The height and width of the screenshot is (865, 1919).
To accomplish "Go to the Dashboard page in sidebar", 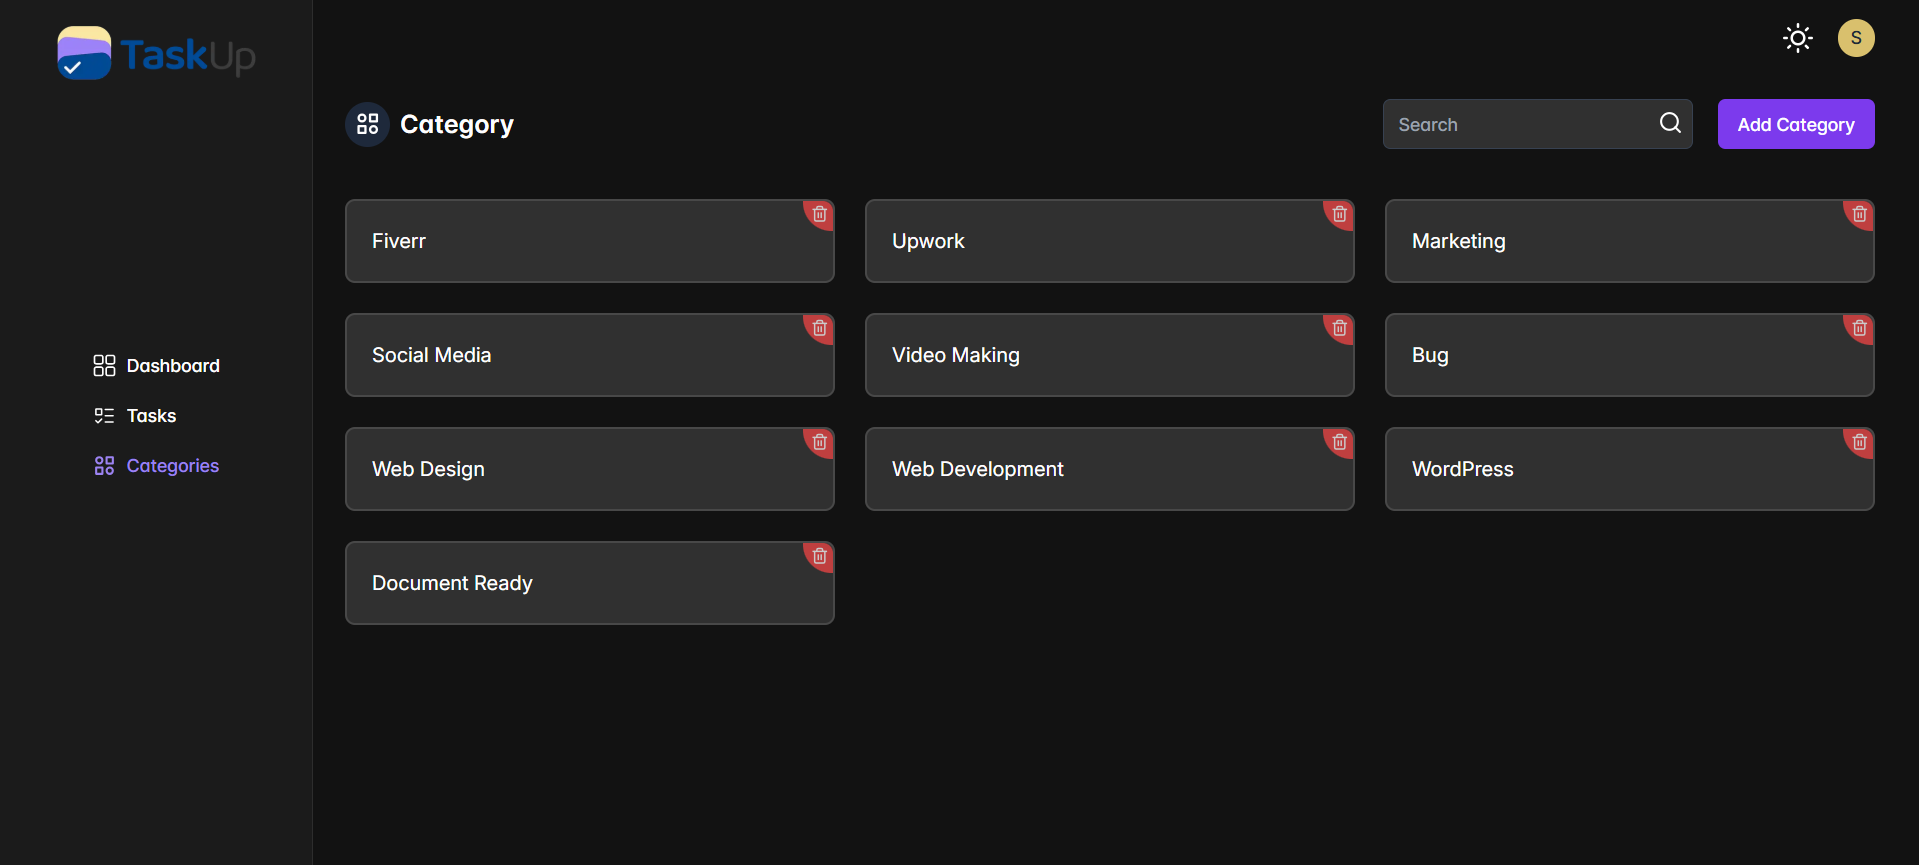I will [x=156, y=366].
